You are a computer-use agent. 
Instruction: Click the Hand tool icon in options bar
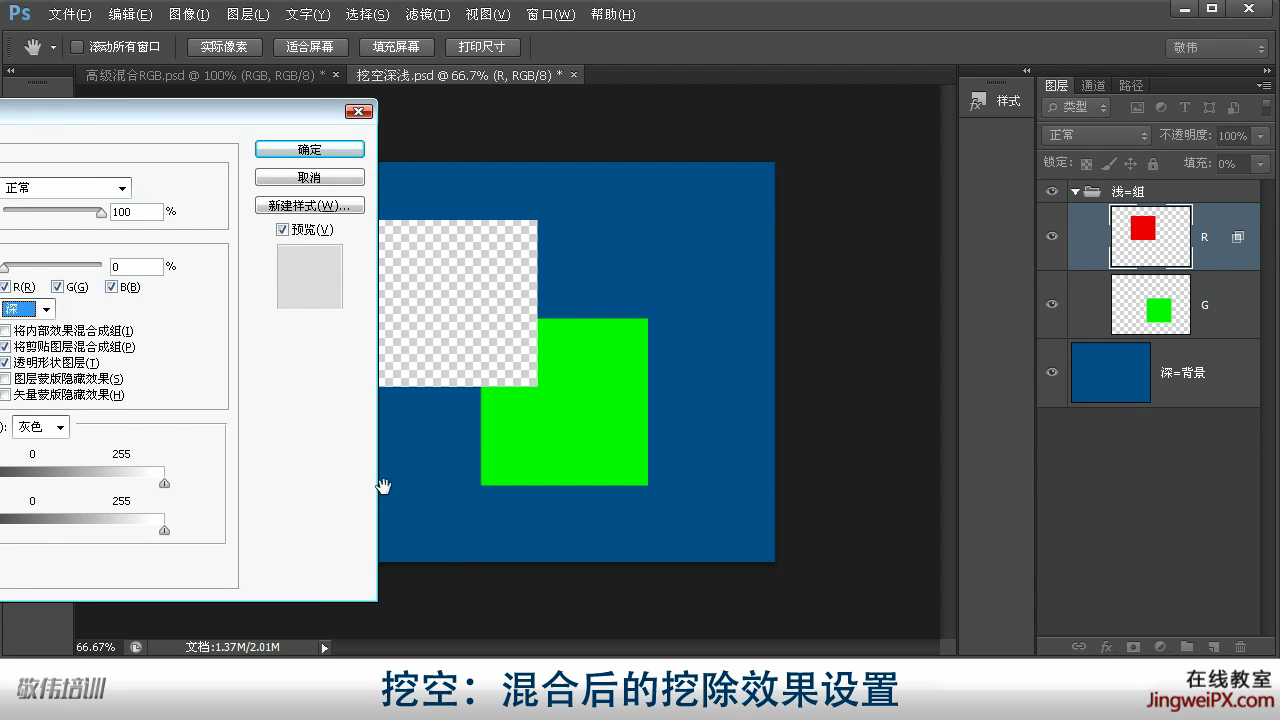click(33, 47)
